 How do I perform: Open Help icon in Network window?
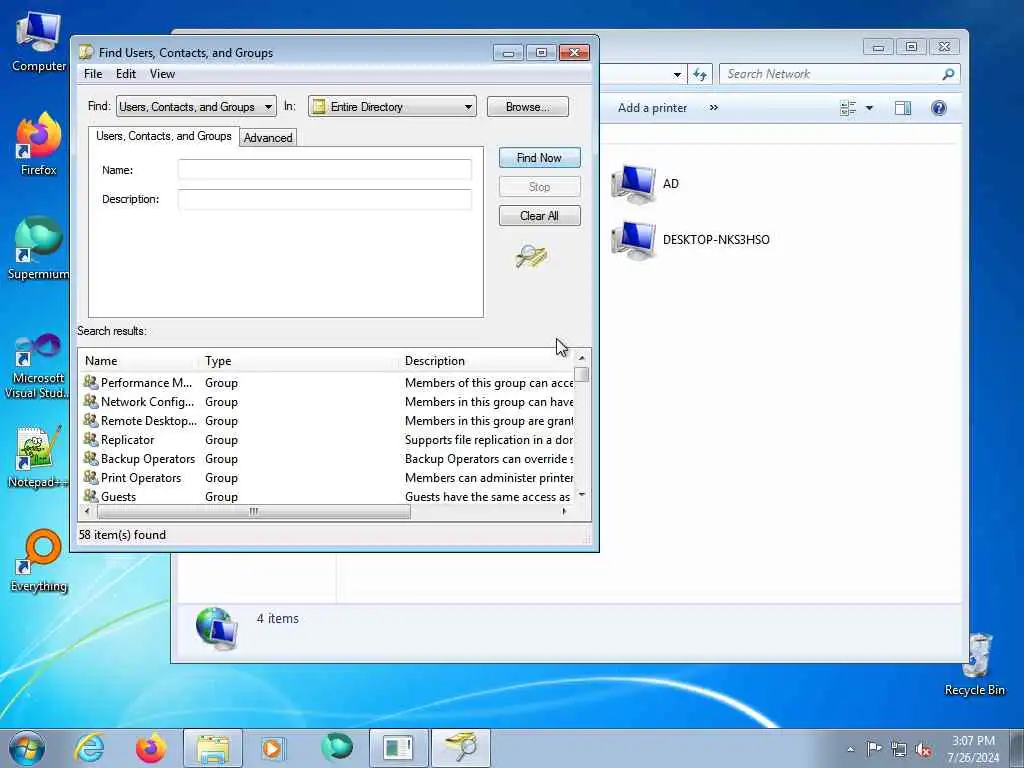coord(938,108)
